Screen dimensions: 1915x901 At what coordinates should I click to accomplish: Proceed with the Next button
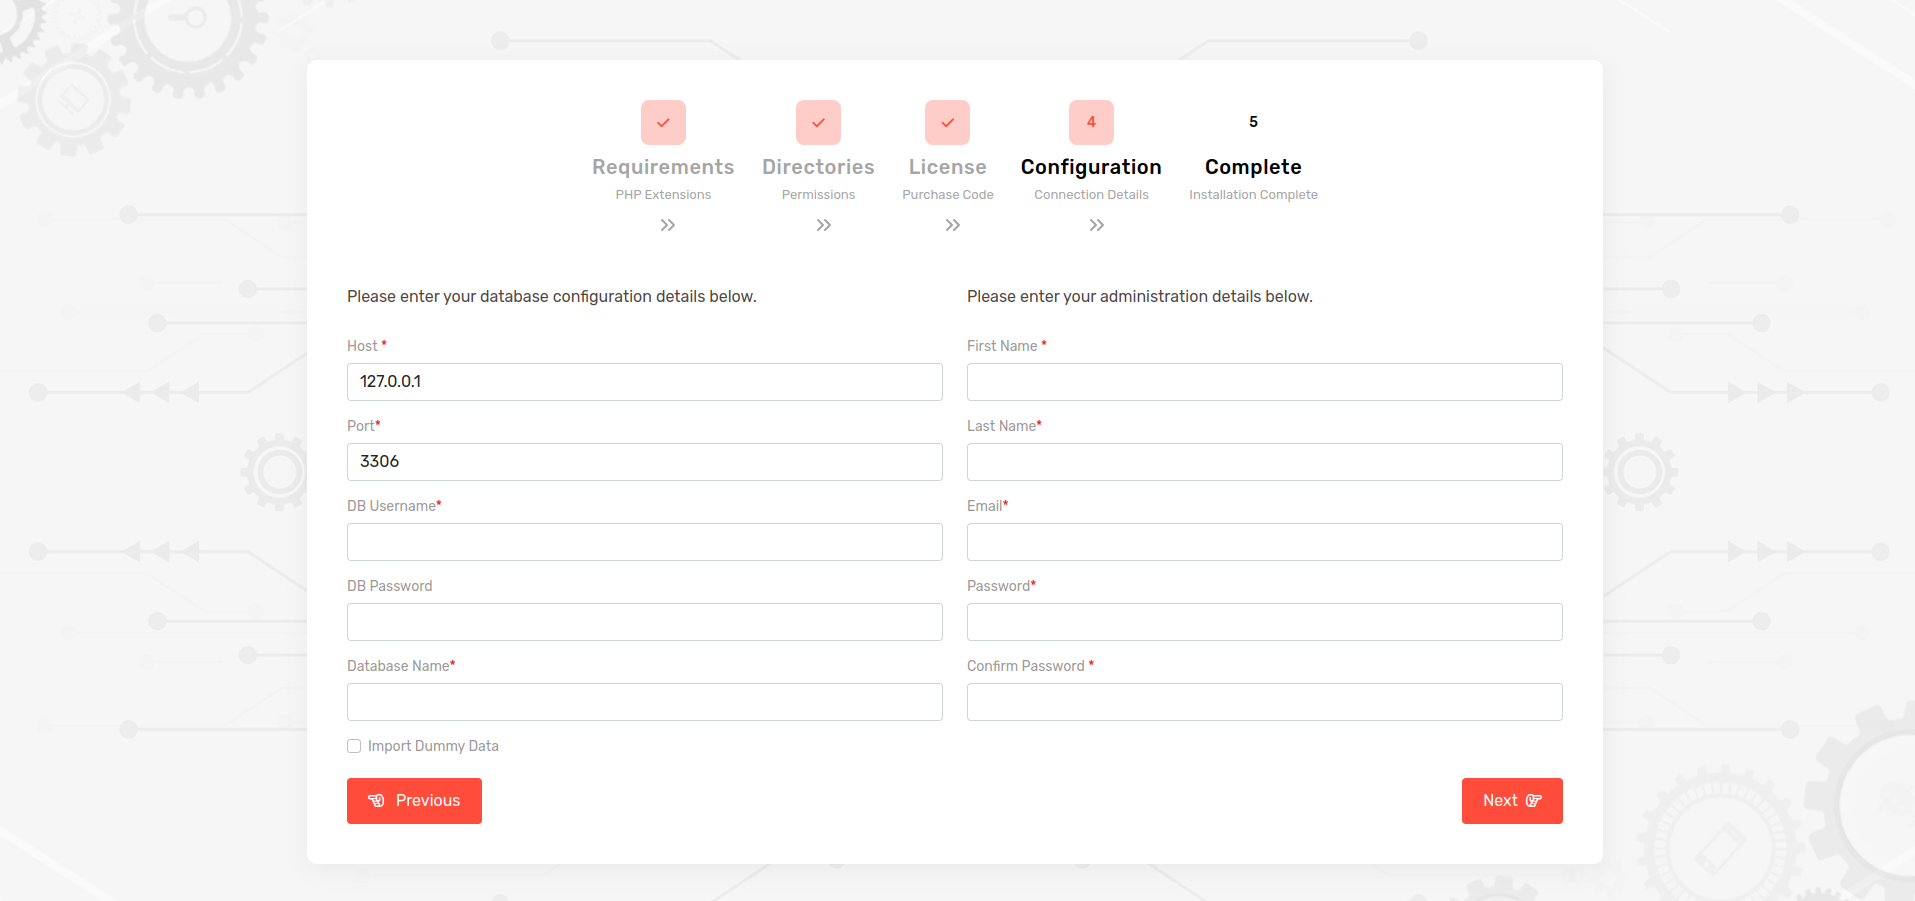(1511, 801)
